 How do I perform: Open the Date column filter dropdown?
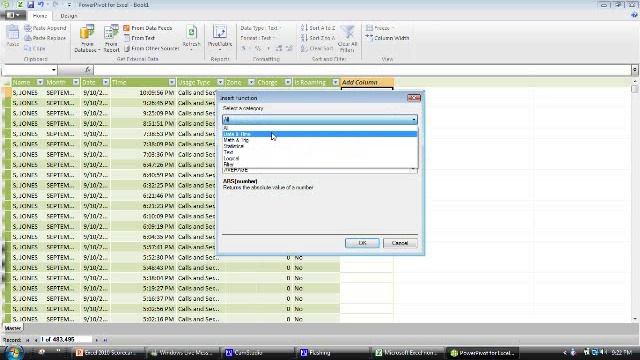[x=106, y=82]
